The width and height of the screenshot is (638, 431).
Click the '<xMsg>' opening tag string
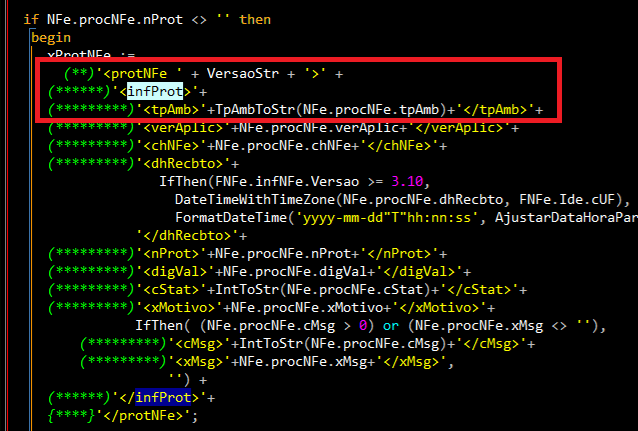[x=199, y=361]
